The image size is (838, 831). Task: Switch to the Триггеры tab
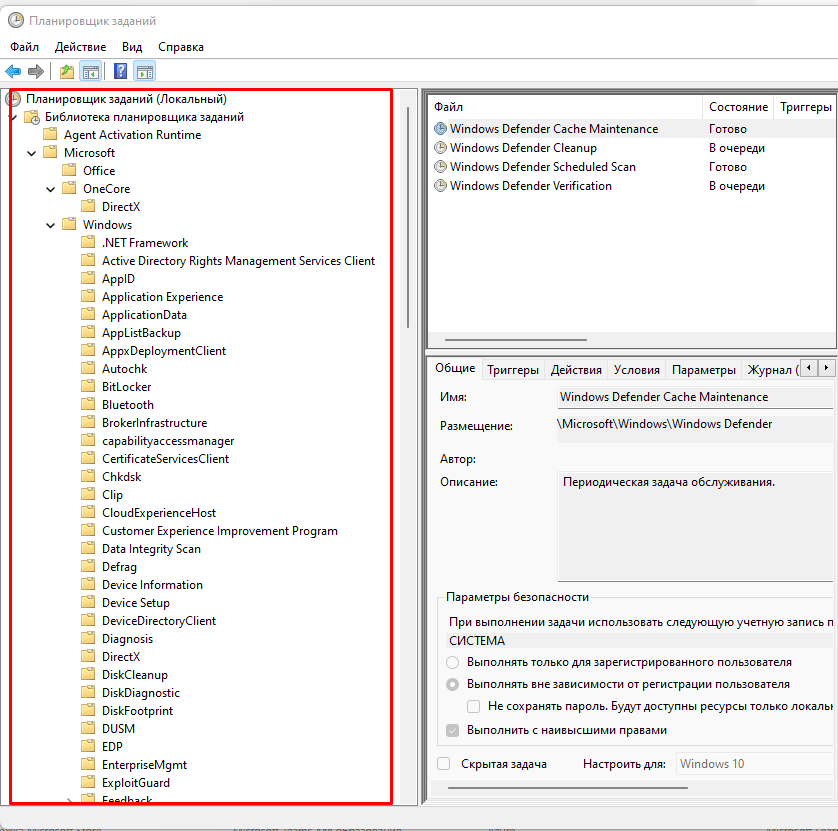pyautogui.click(x=513, y=370)
